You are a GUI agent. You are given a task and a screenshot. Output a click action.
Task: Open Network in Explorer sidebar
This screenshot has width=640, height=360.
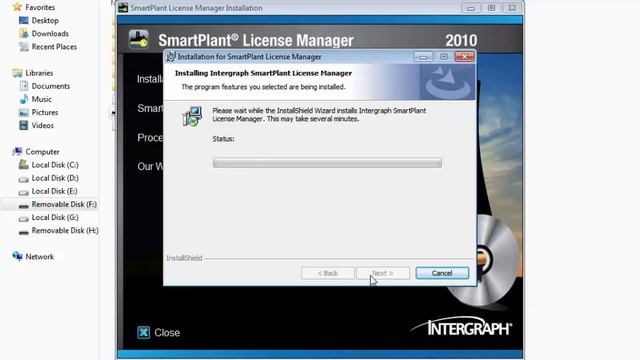coord(40,257)
